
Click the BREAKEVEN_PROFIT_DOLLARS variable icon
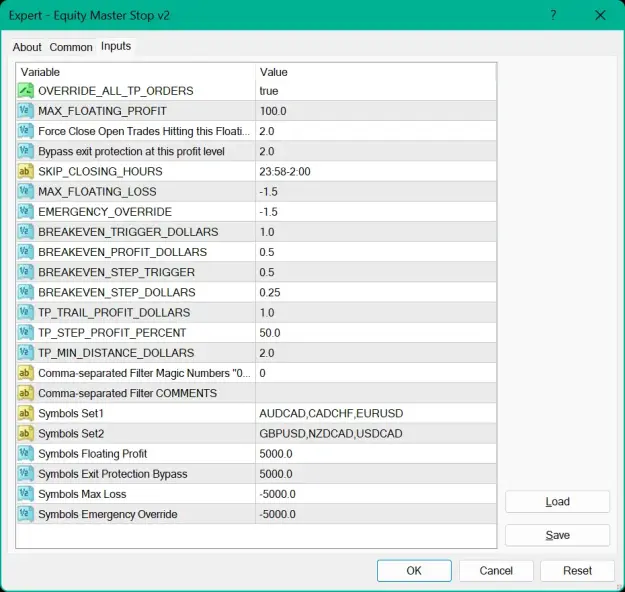pyautogui.click(x=26, y=252)
